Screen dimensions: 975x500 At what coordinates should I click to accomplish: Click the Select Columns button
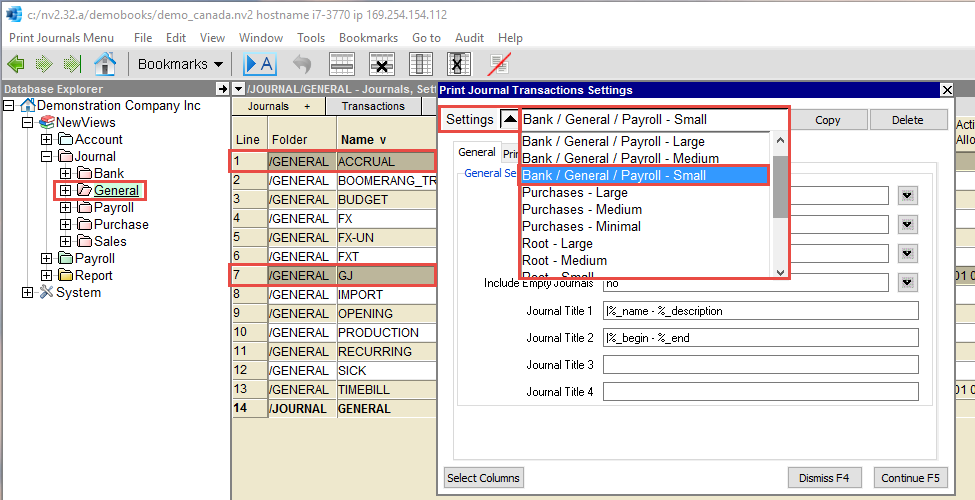click(483, 477)
